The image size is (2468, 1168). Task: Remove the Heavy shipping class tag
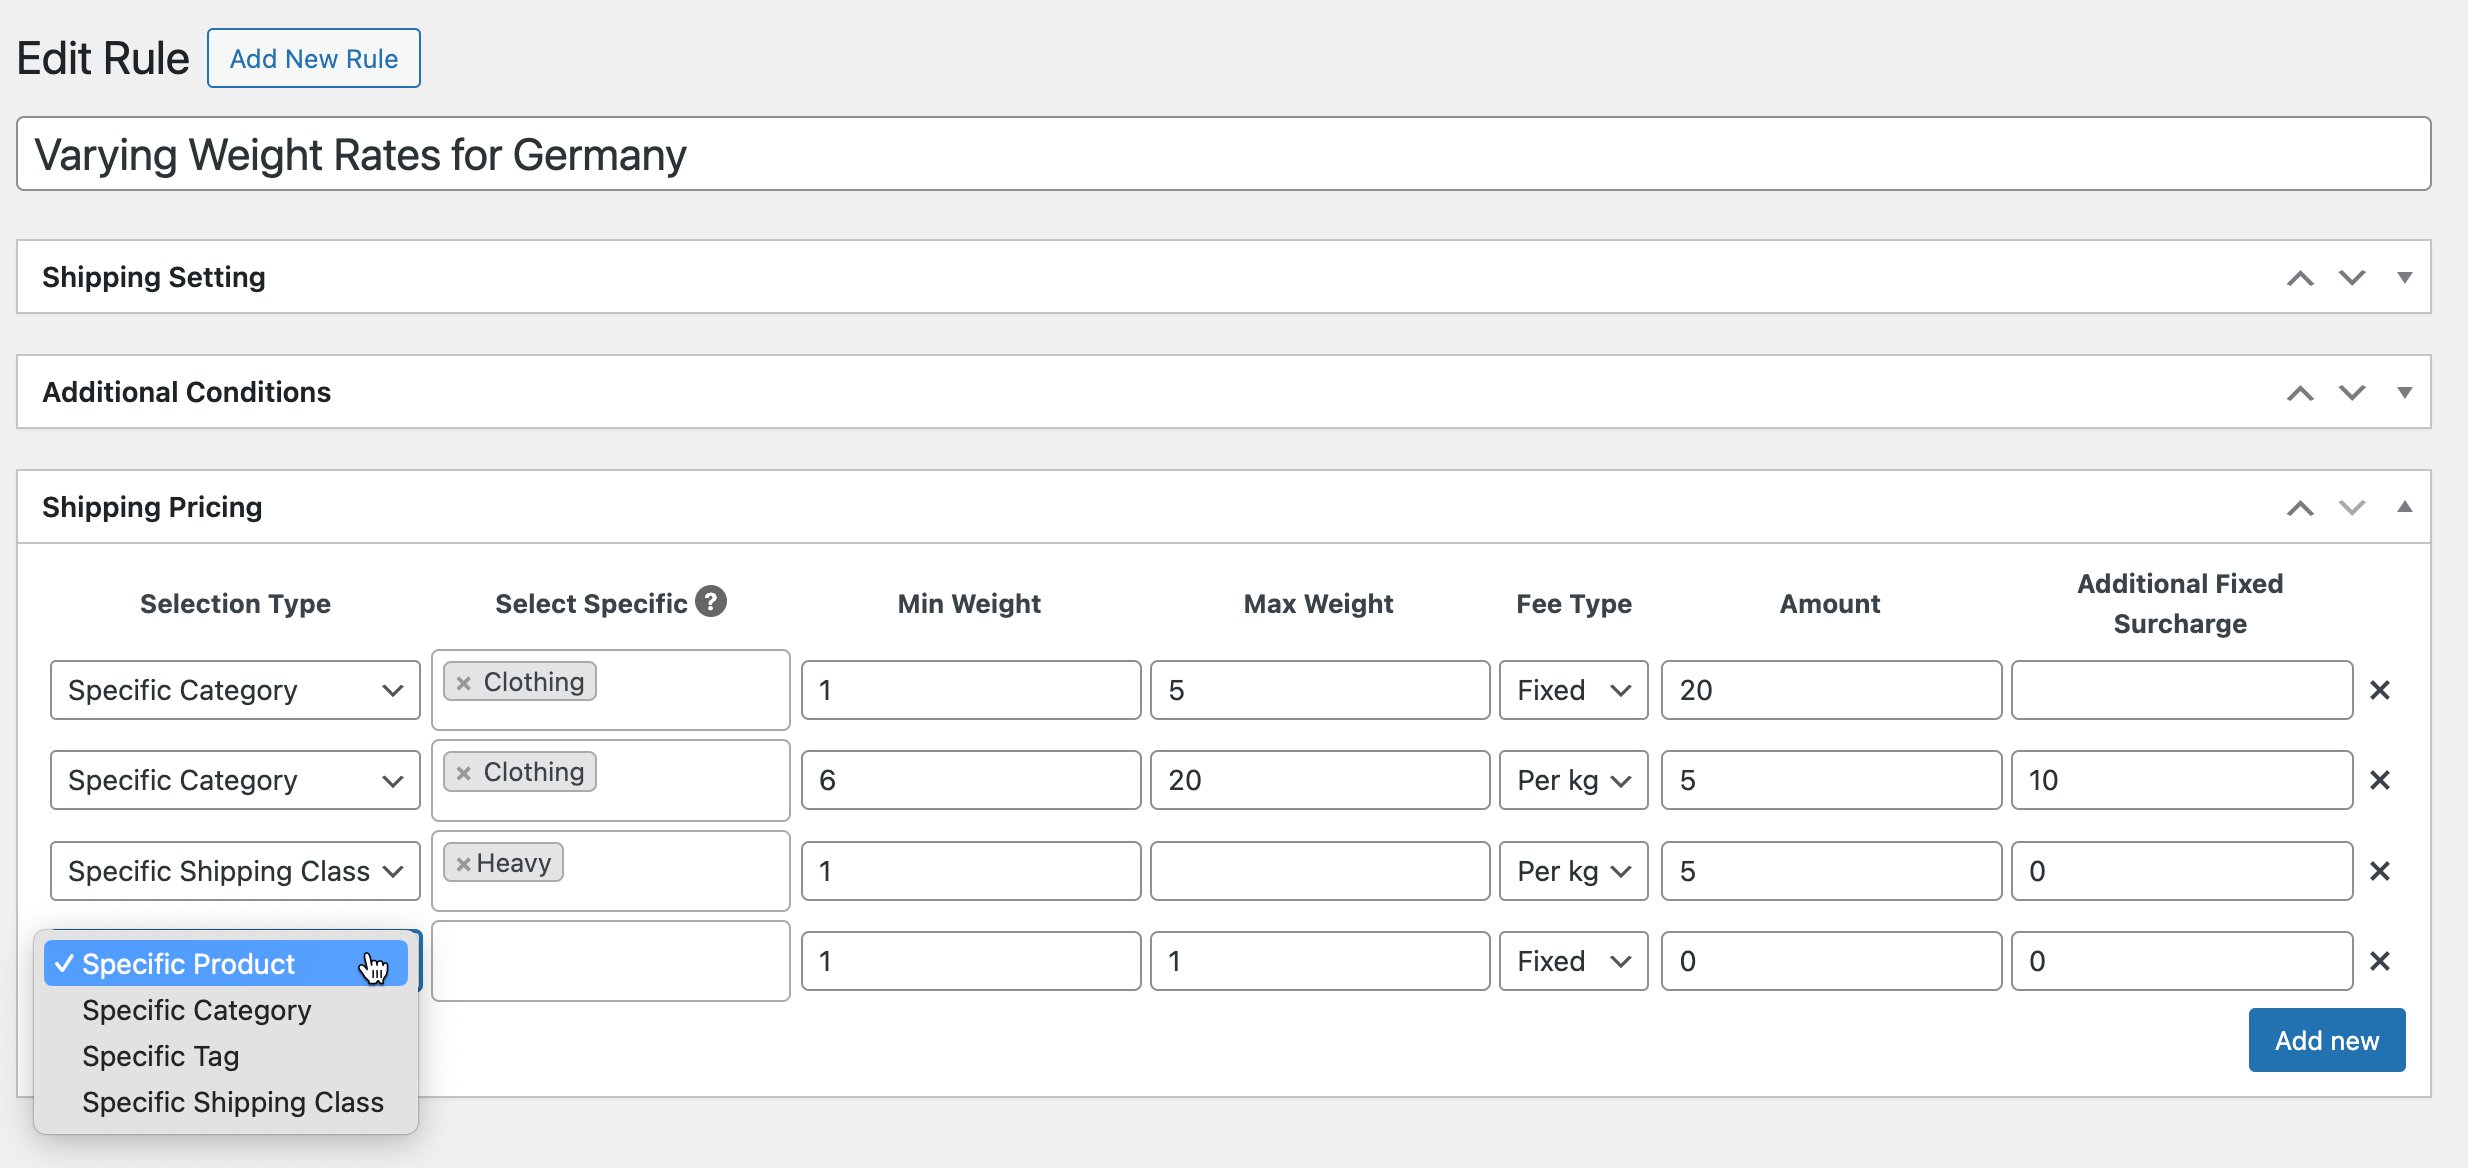[462, 861]
